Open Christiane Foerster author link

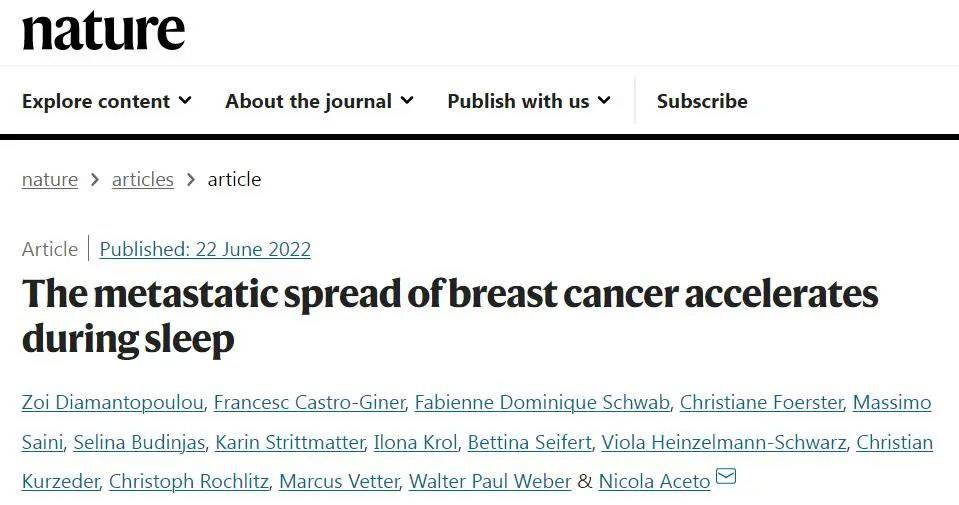pos(759,403)
